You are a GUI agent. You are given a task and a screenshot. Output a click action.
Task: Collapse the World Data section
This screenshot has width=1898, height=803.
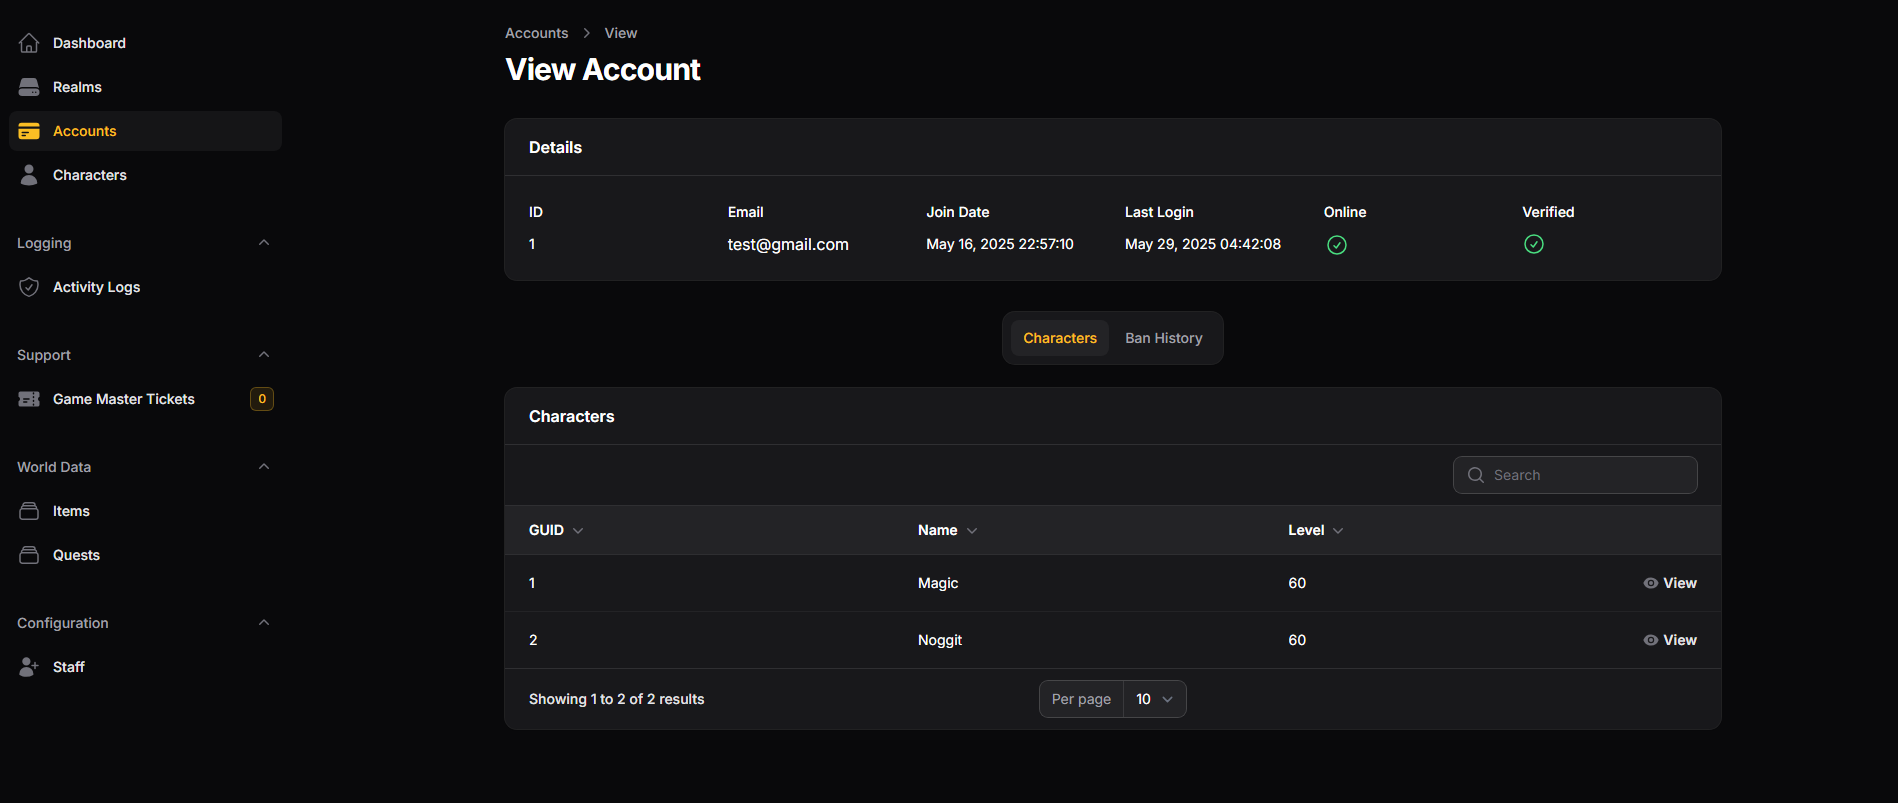(x=264, y=467)
